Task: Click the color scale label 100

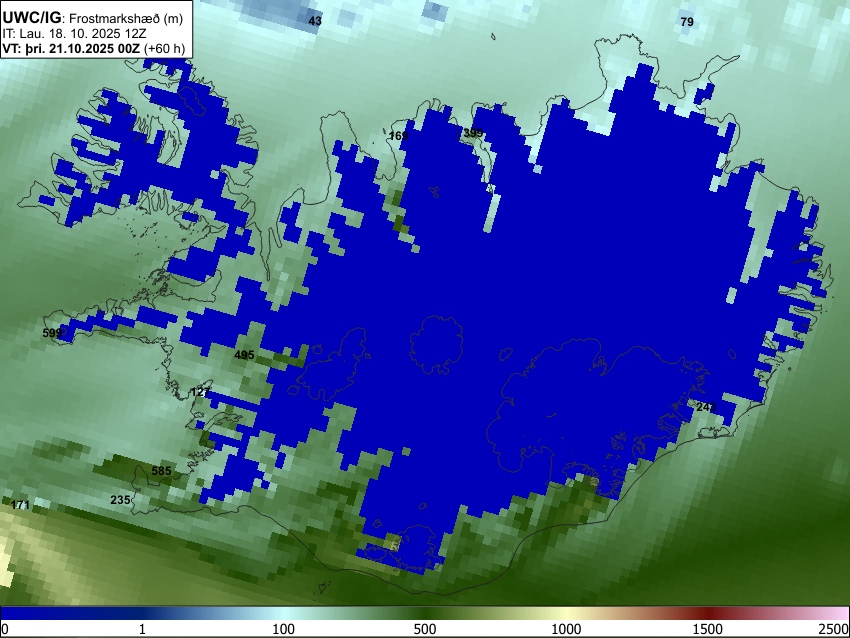Action: pos(283,629)
